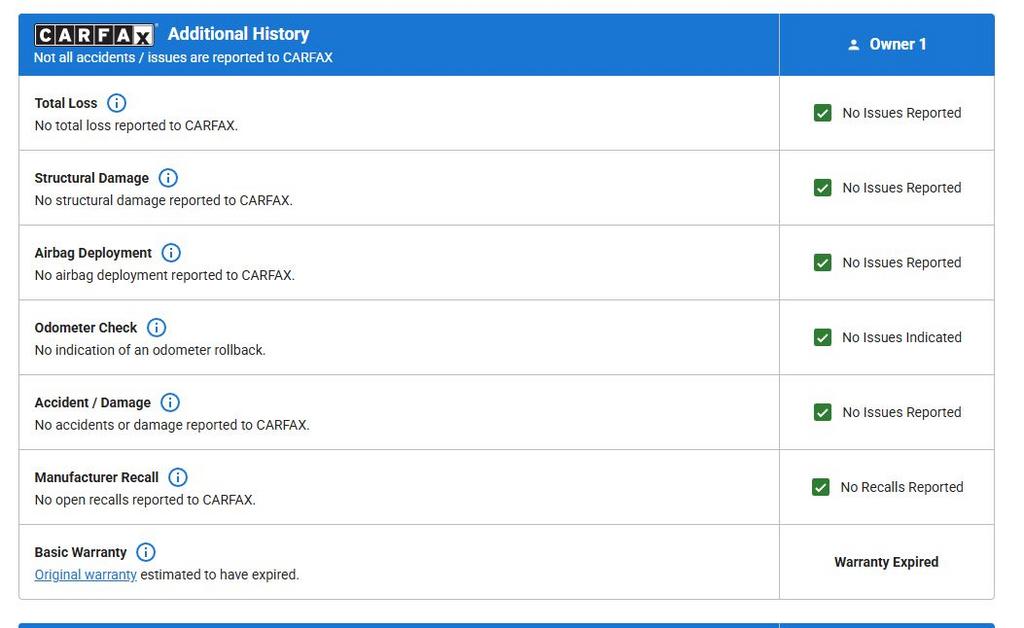Click 'No structural damage reported to CARFAX.'
Viewport: 1024px width, 628px height.
[163, 200]
